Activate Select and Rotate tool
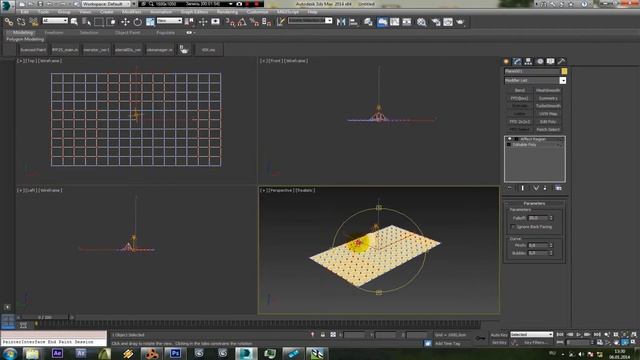This screenshot has height=360, width=640. (138, 22)
